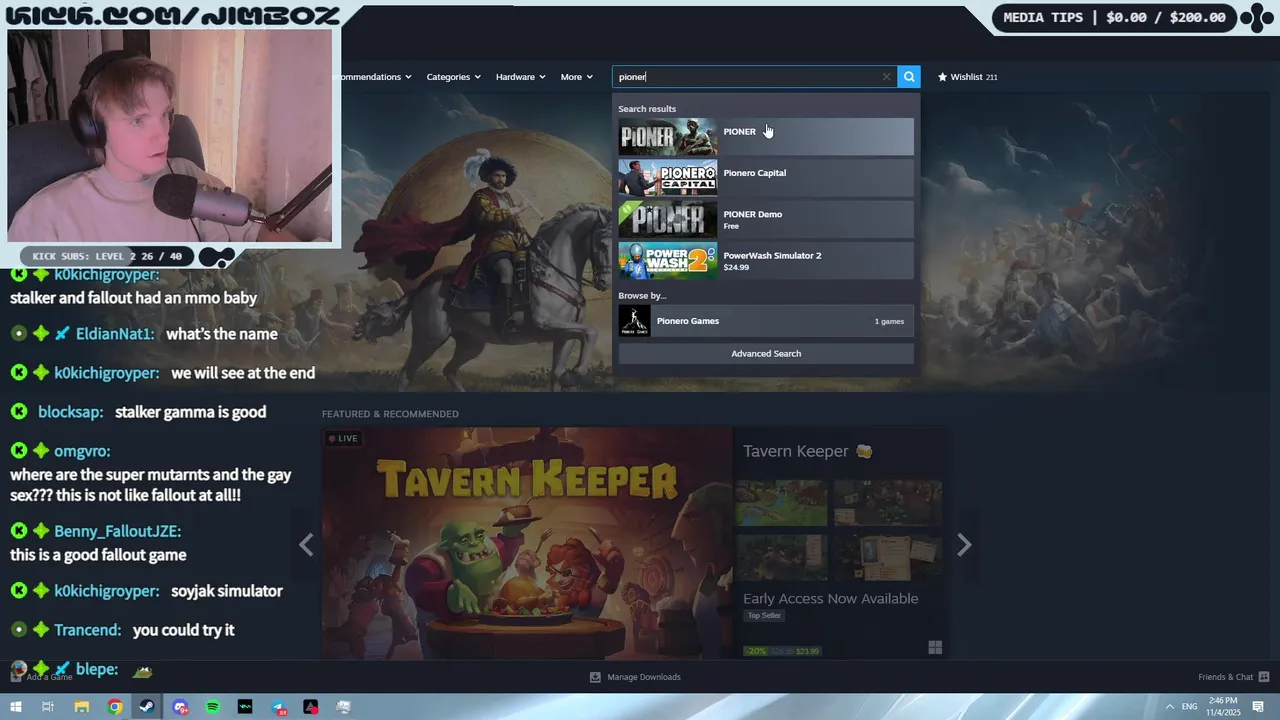Viewport: 1280px width, 720px height.
Task: Open the red-badged black taskbar app
Action: pyautogui.click(x=311, y=707)
